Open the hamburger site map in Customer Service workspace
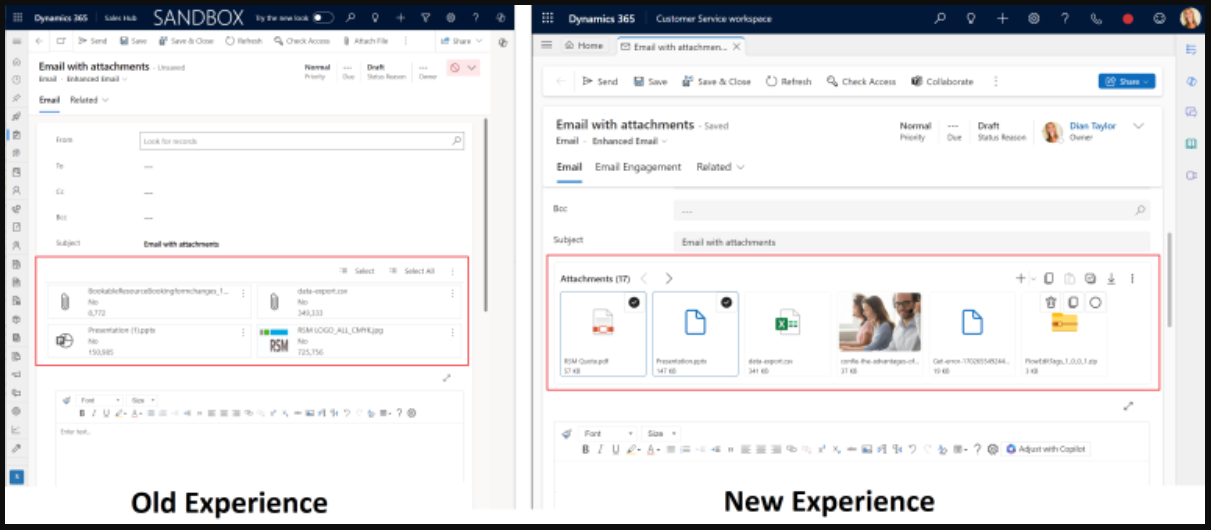This screenshot has width=1211, height=530. [x=546, y=45]
